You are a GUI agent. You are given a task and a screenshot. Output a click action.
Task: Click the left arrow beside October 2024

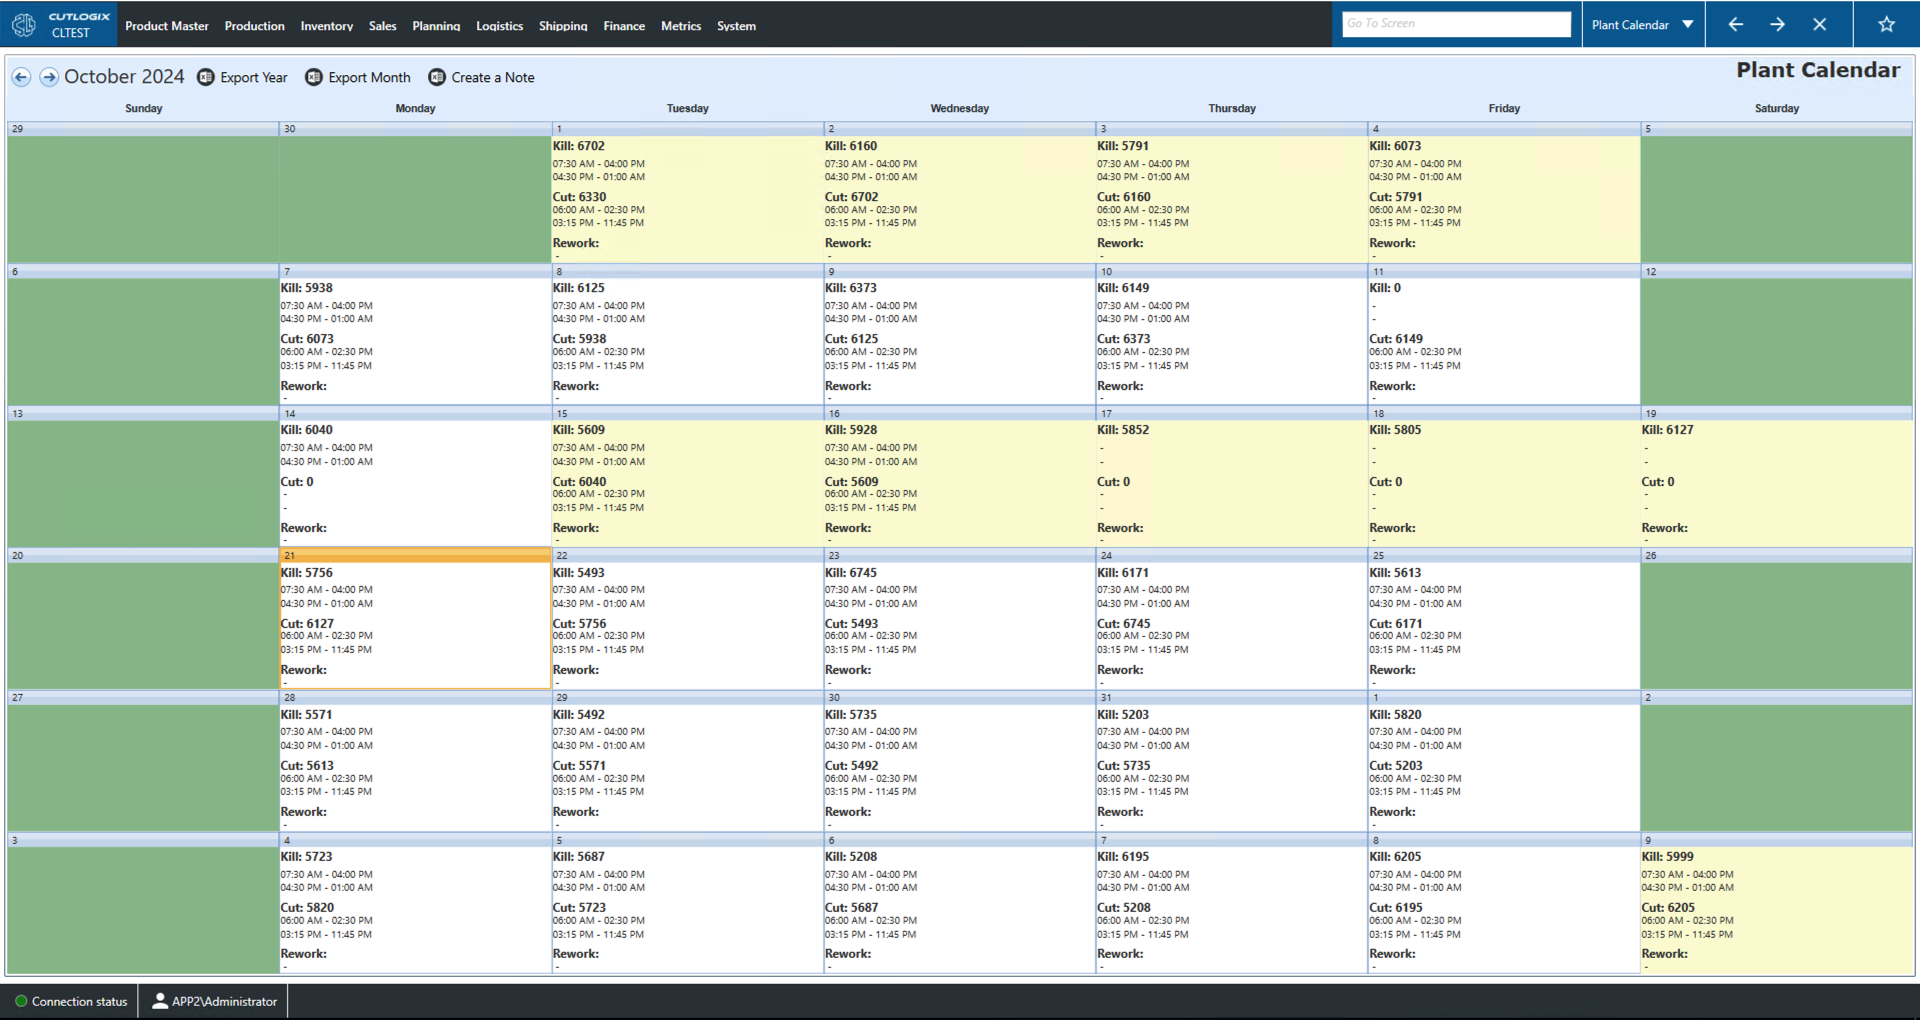[x=21, y=77]
